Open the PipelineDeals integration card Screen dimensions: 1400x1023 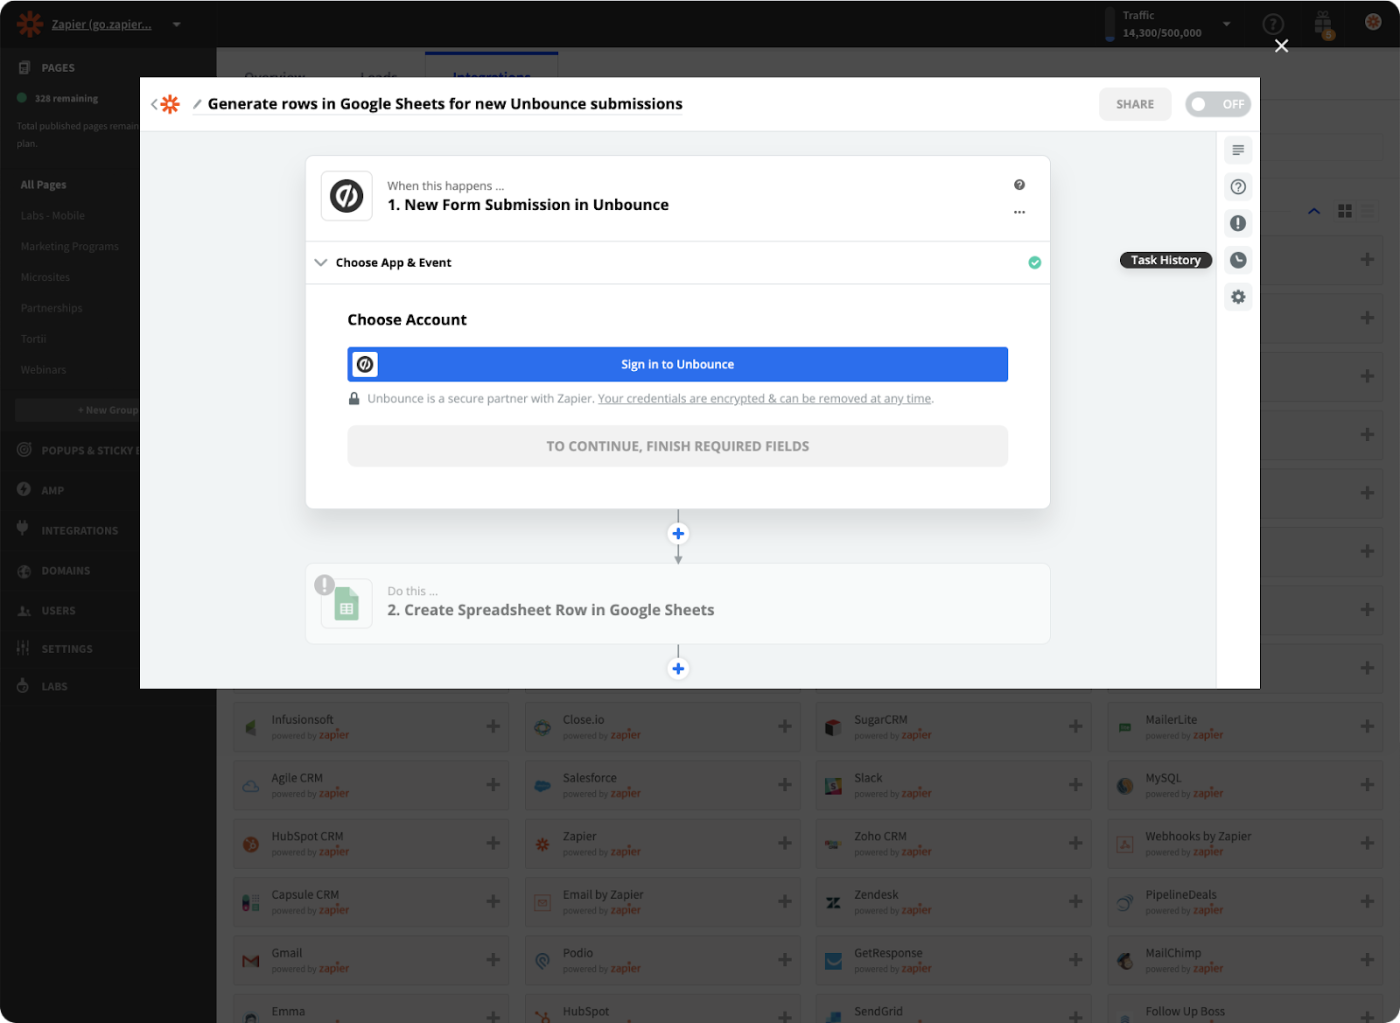pyautogui.click(x=1245, y=902)
